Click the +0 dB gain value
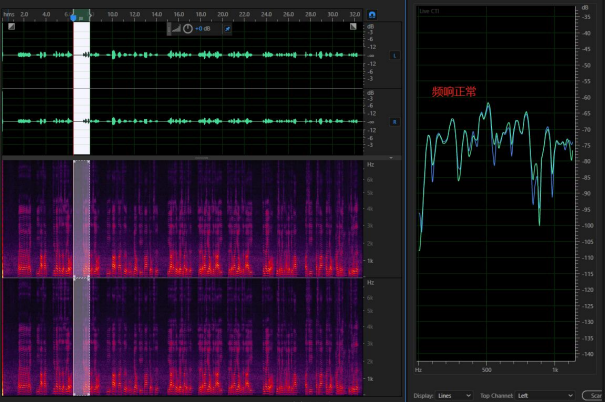The image size is (605, 402). tap(203, 29)
